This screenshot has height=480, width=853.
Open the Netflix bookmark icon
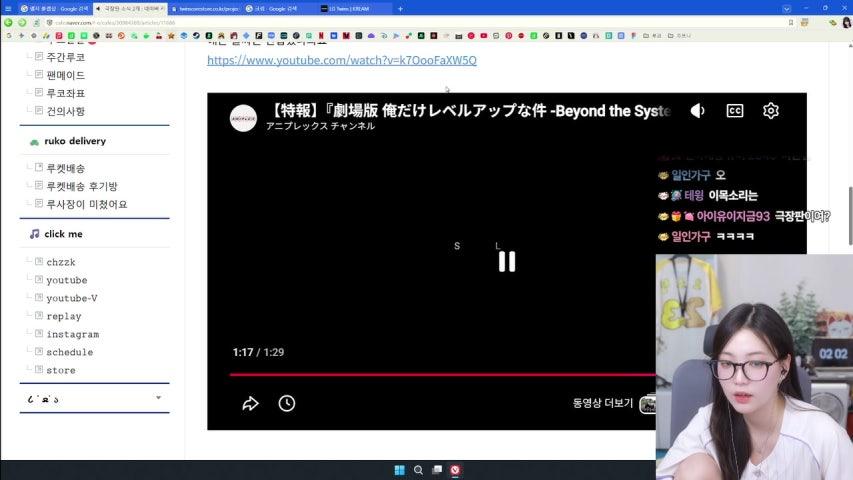(321, 35)
